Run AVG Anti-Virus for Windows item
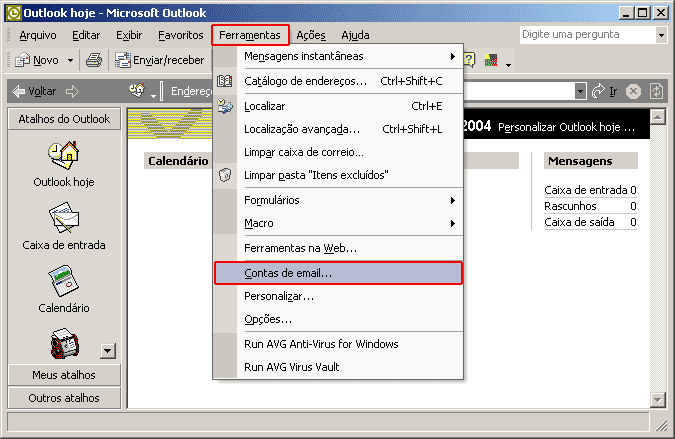 (x=338, y=344)
